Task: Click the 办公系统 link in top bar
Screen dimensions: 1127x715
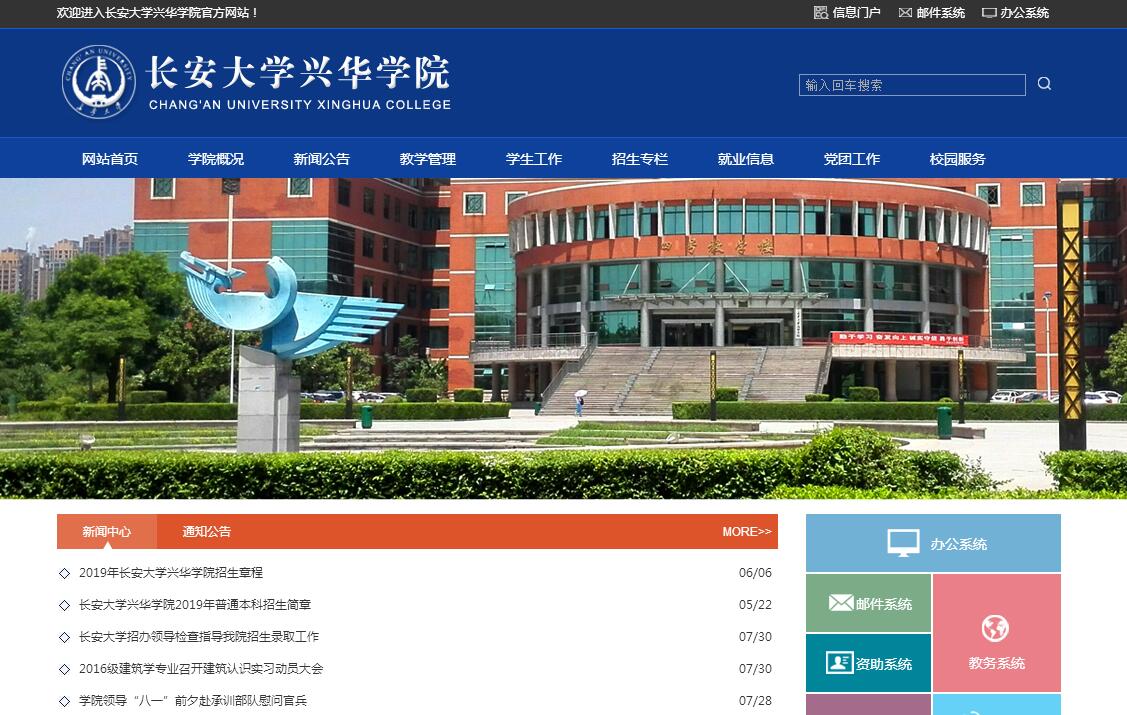Action: (x=1024, y=13)
